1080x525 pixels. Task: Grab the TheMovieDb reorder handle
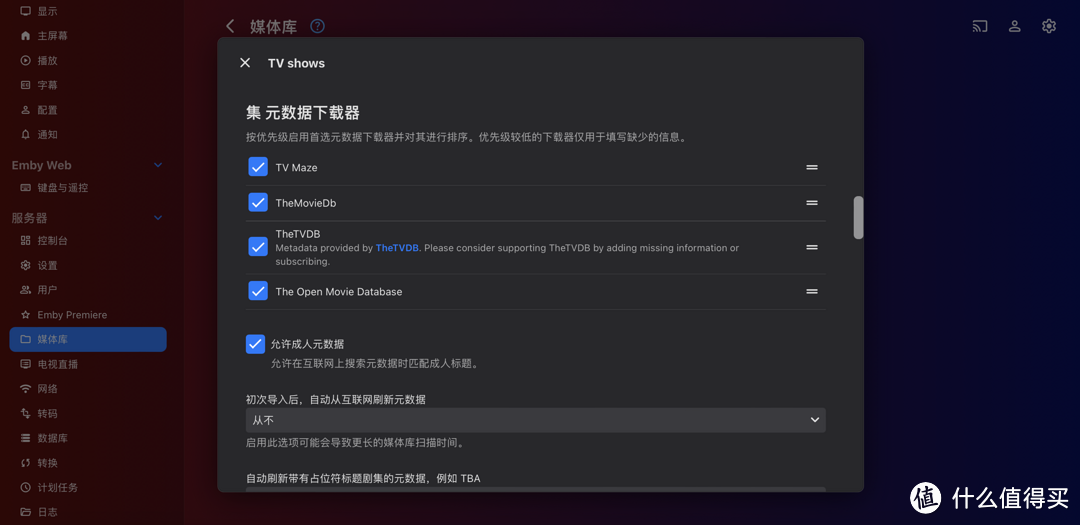pyautogui.click(x=811, y=203)
